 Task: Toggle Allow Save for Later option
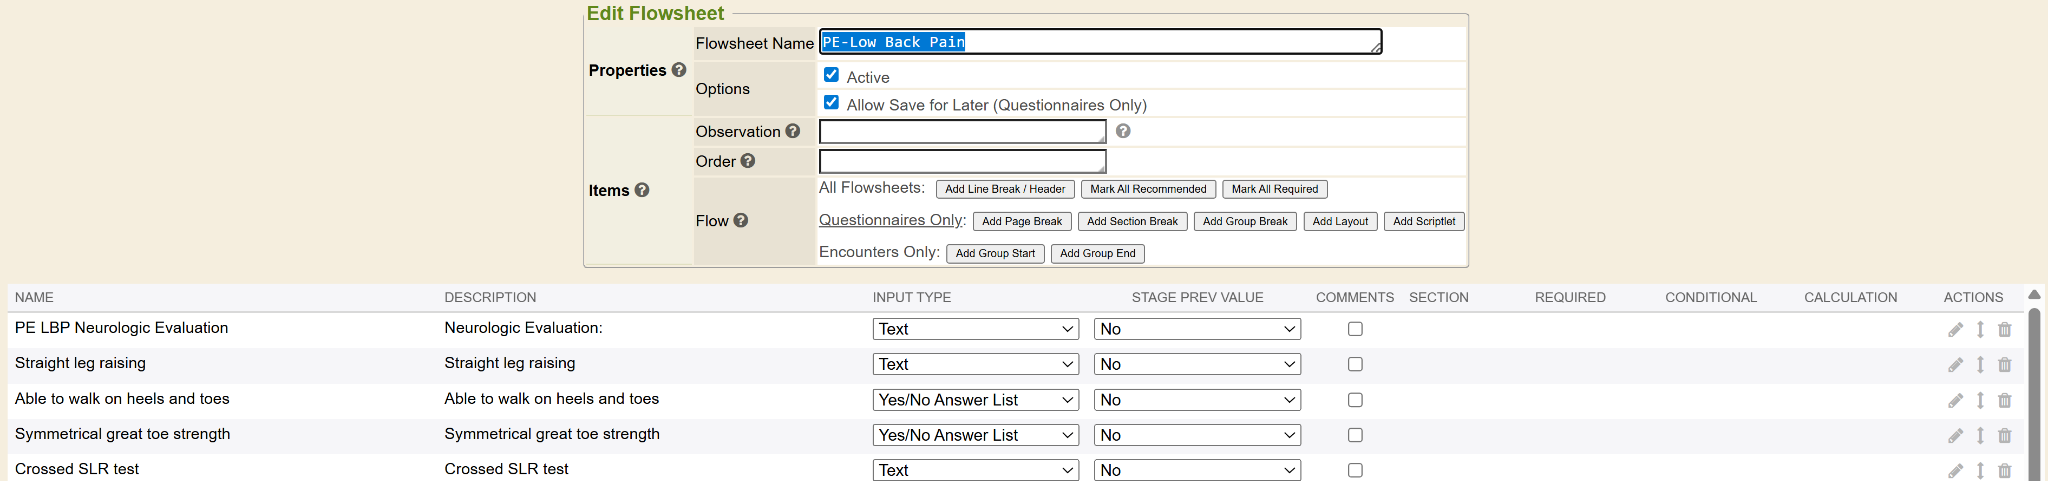pos(831,103)
